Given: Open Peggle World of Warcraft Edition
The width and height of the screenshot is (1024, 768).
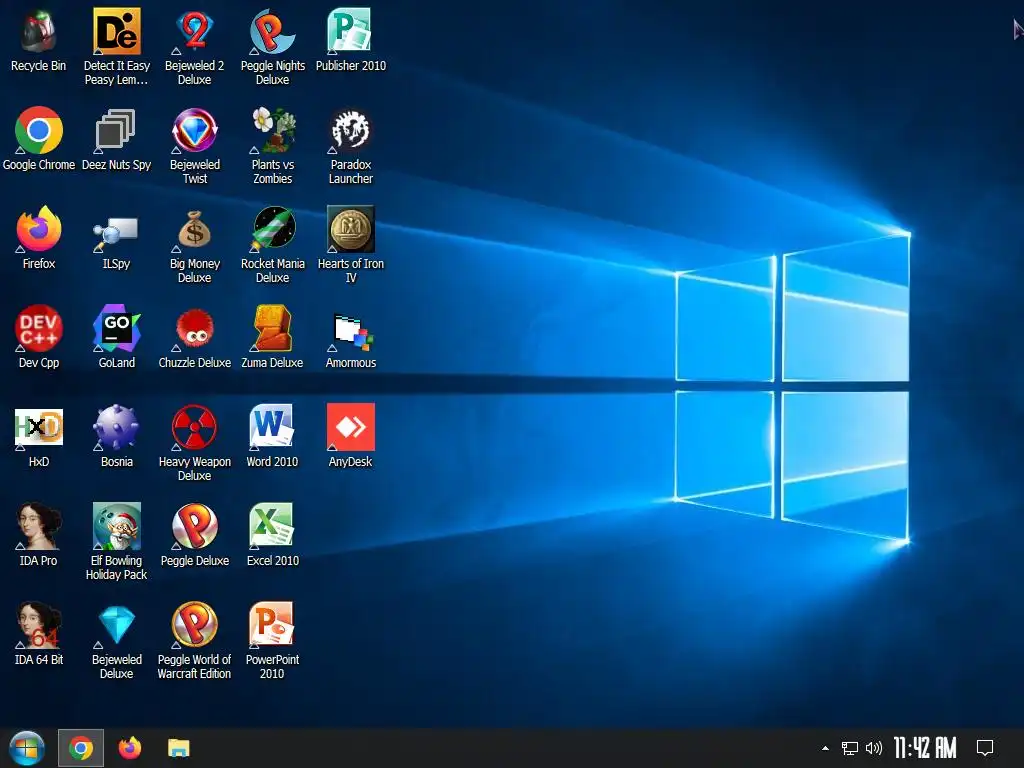Looking at the screenshot, I should (x=195, y=641).
